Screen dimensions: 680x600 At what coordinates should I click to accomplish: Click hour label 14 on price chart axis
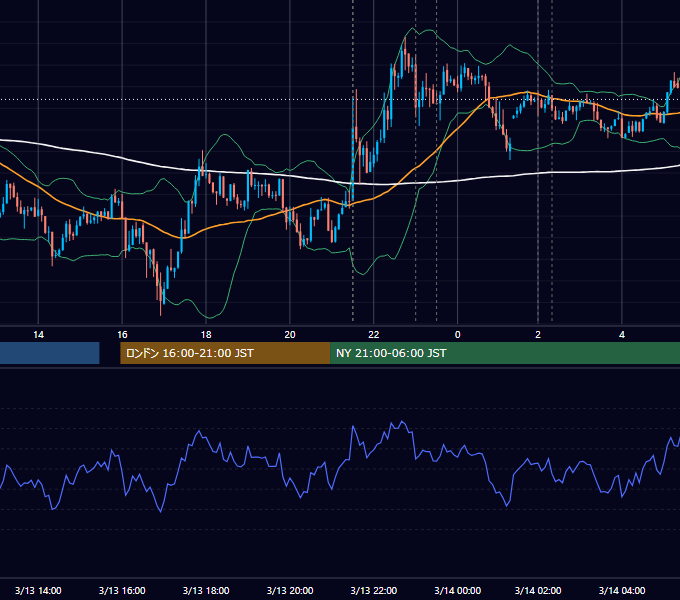tap(38, 334)
